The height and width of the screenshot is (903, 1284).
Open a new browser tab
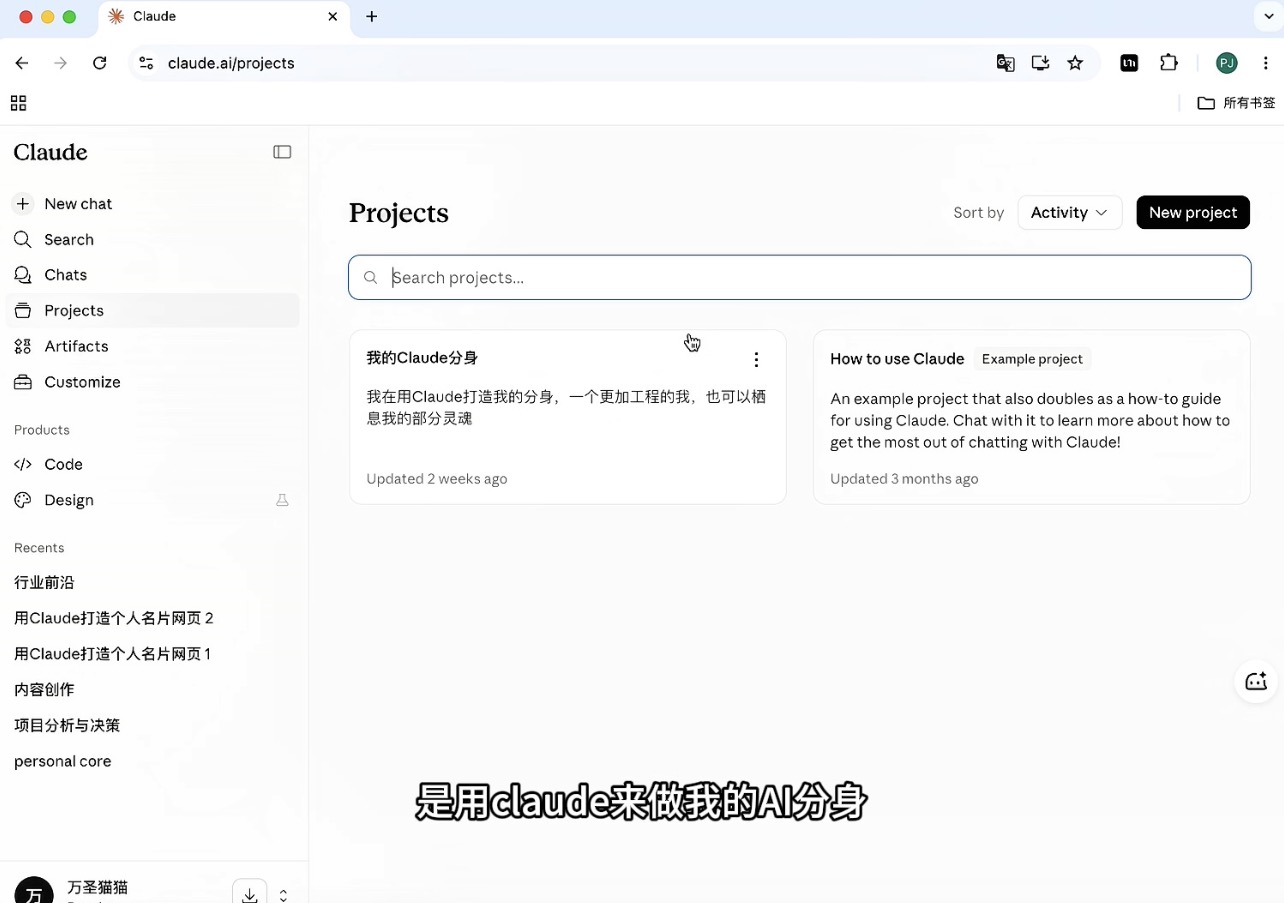372,17
